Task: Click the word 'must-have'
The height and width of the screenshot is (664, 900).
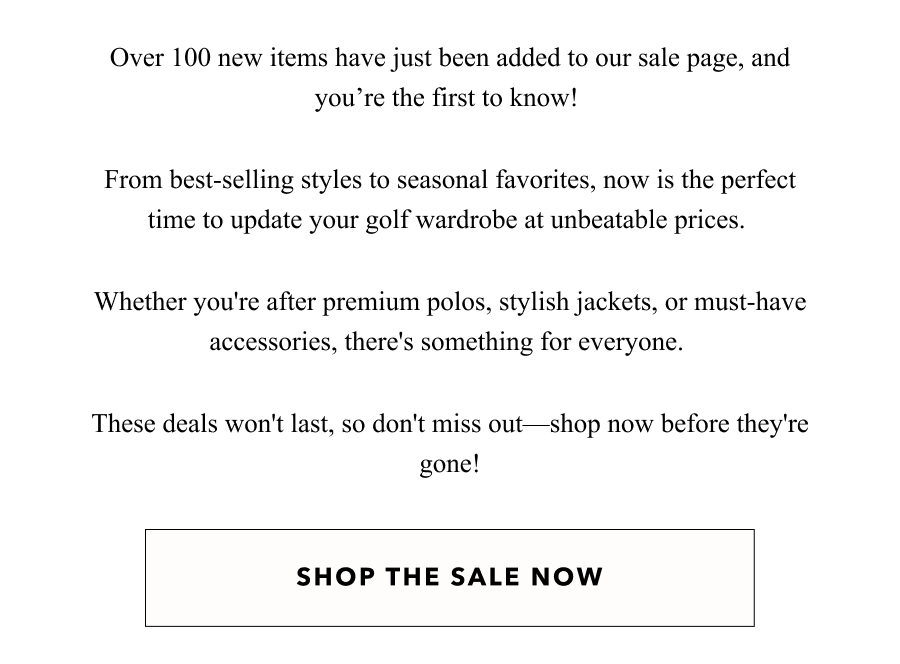Action: coord(750,302)
